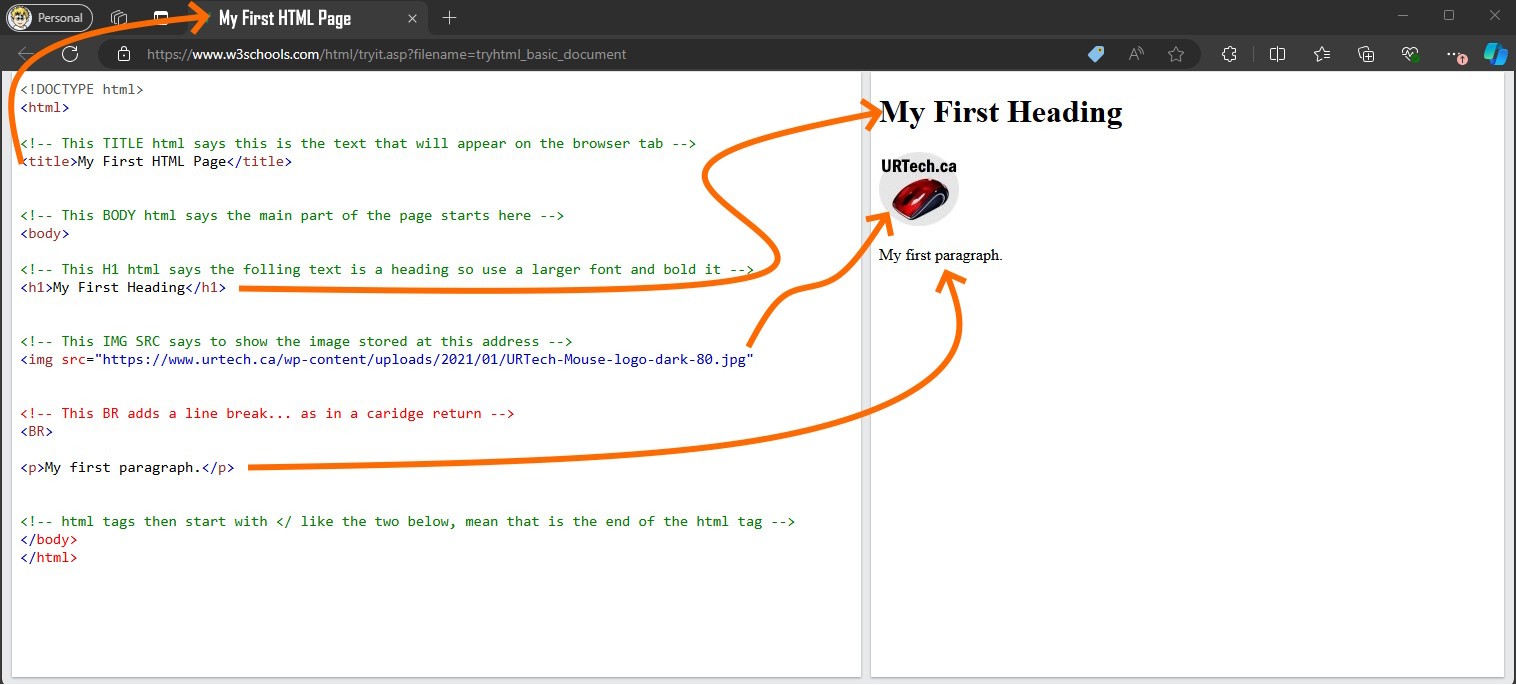The image size is (1516, 685).
Task: Add page to favorites with star icon
Action: point(1176,54)
